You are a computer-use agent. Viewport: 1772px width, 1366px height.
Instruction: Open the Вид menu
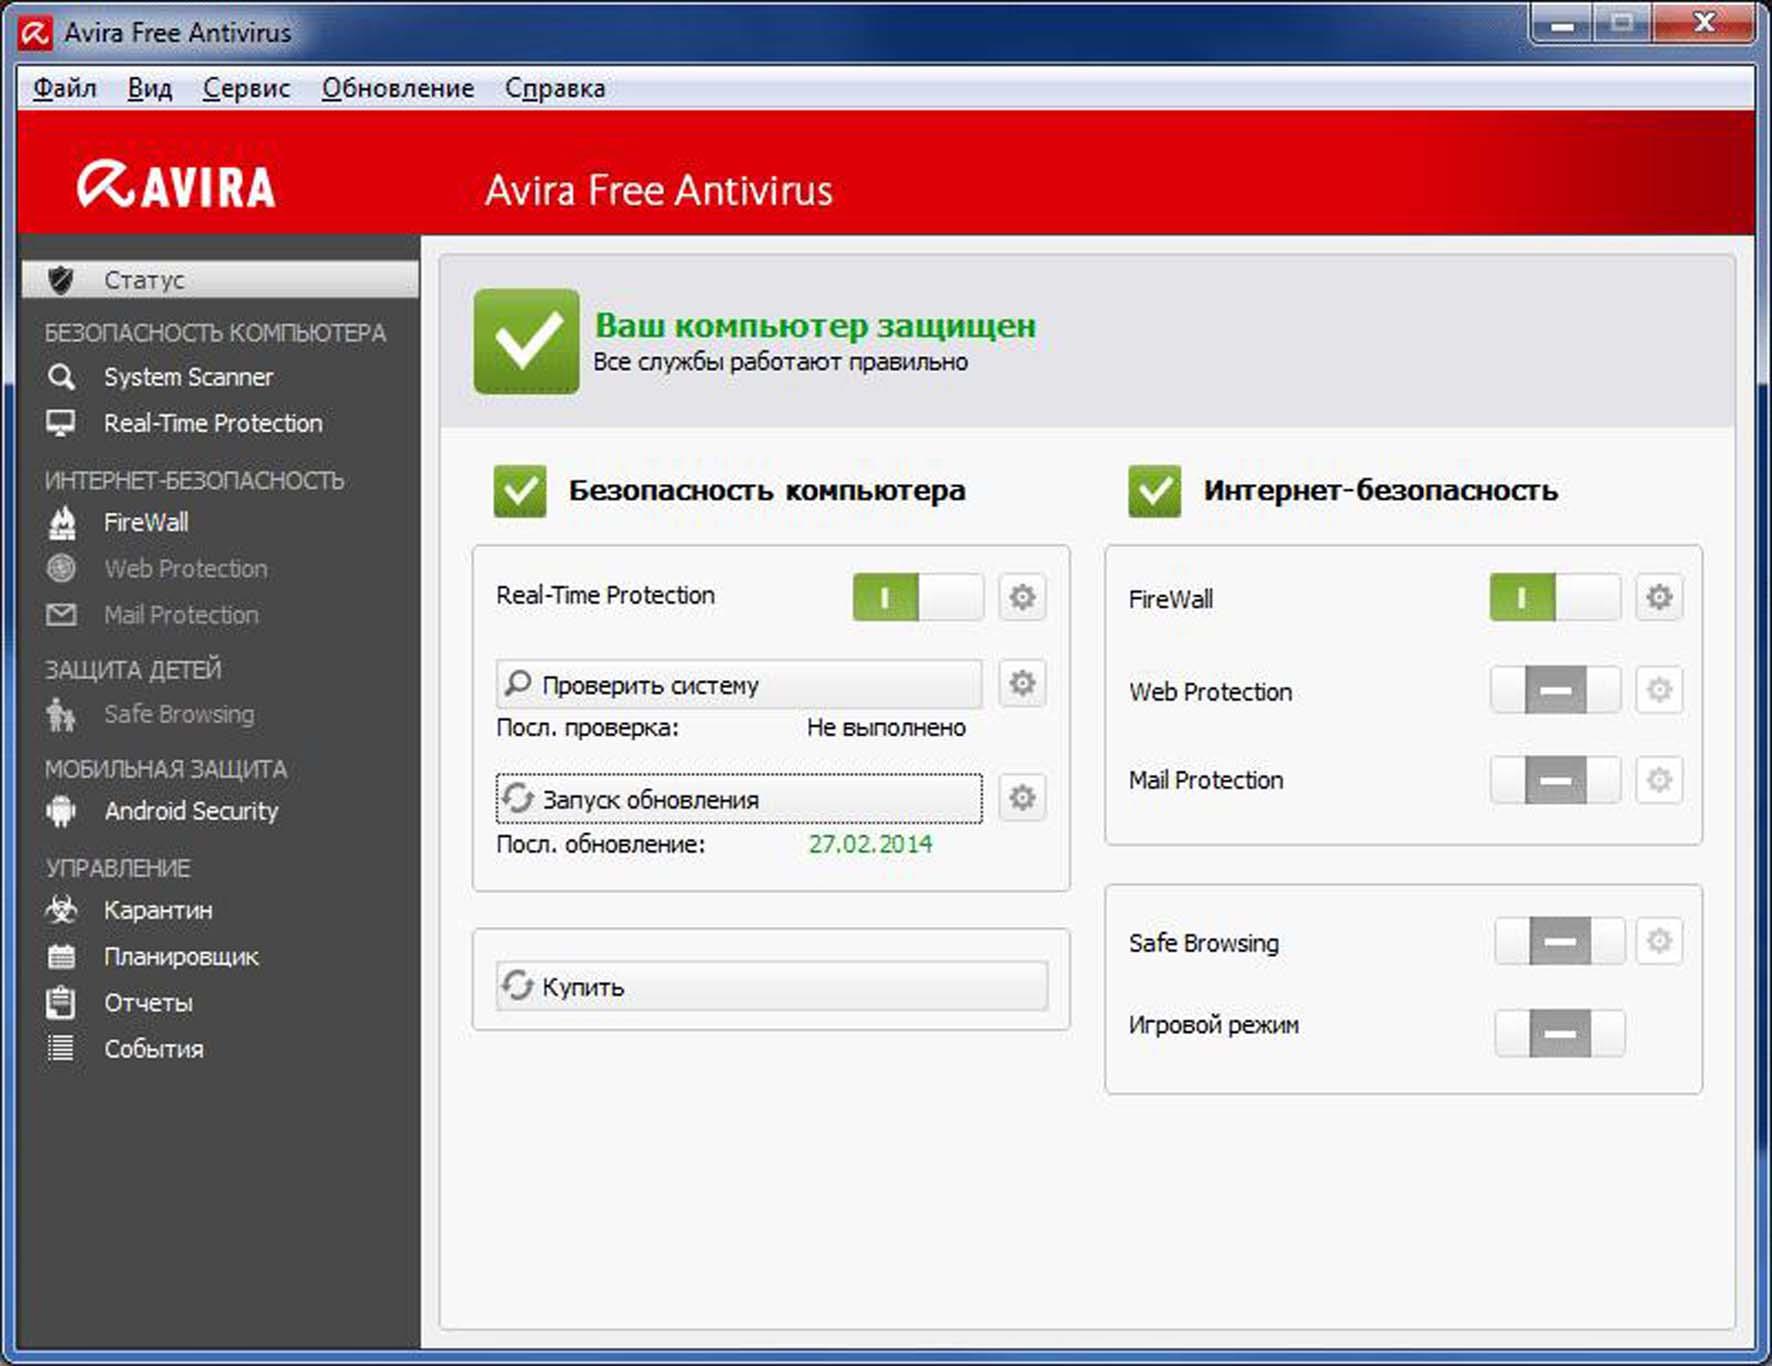point(149,88)
